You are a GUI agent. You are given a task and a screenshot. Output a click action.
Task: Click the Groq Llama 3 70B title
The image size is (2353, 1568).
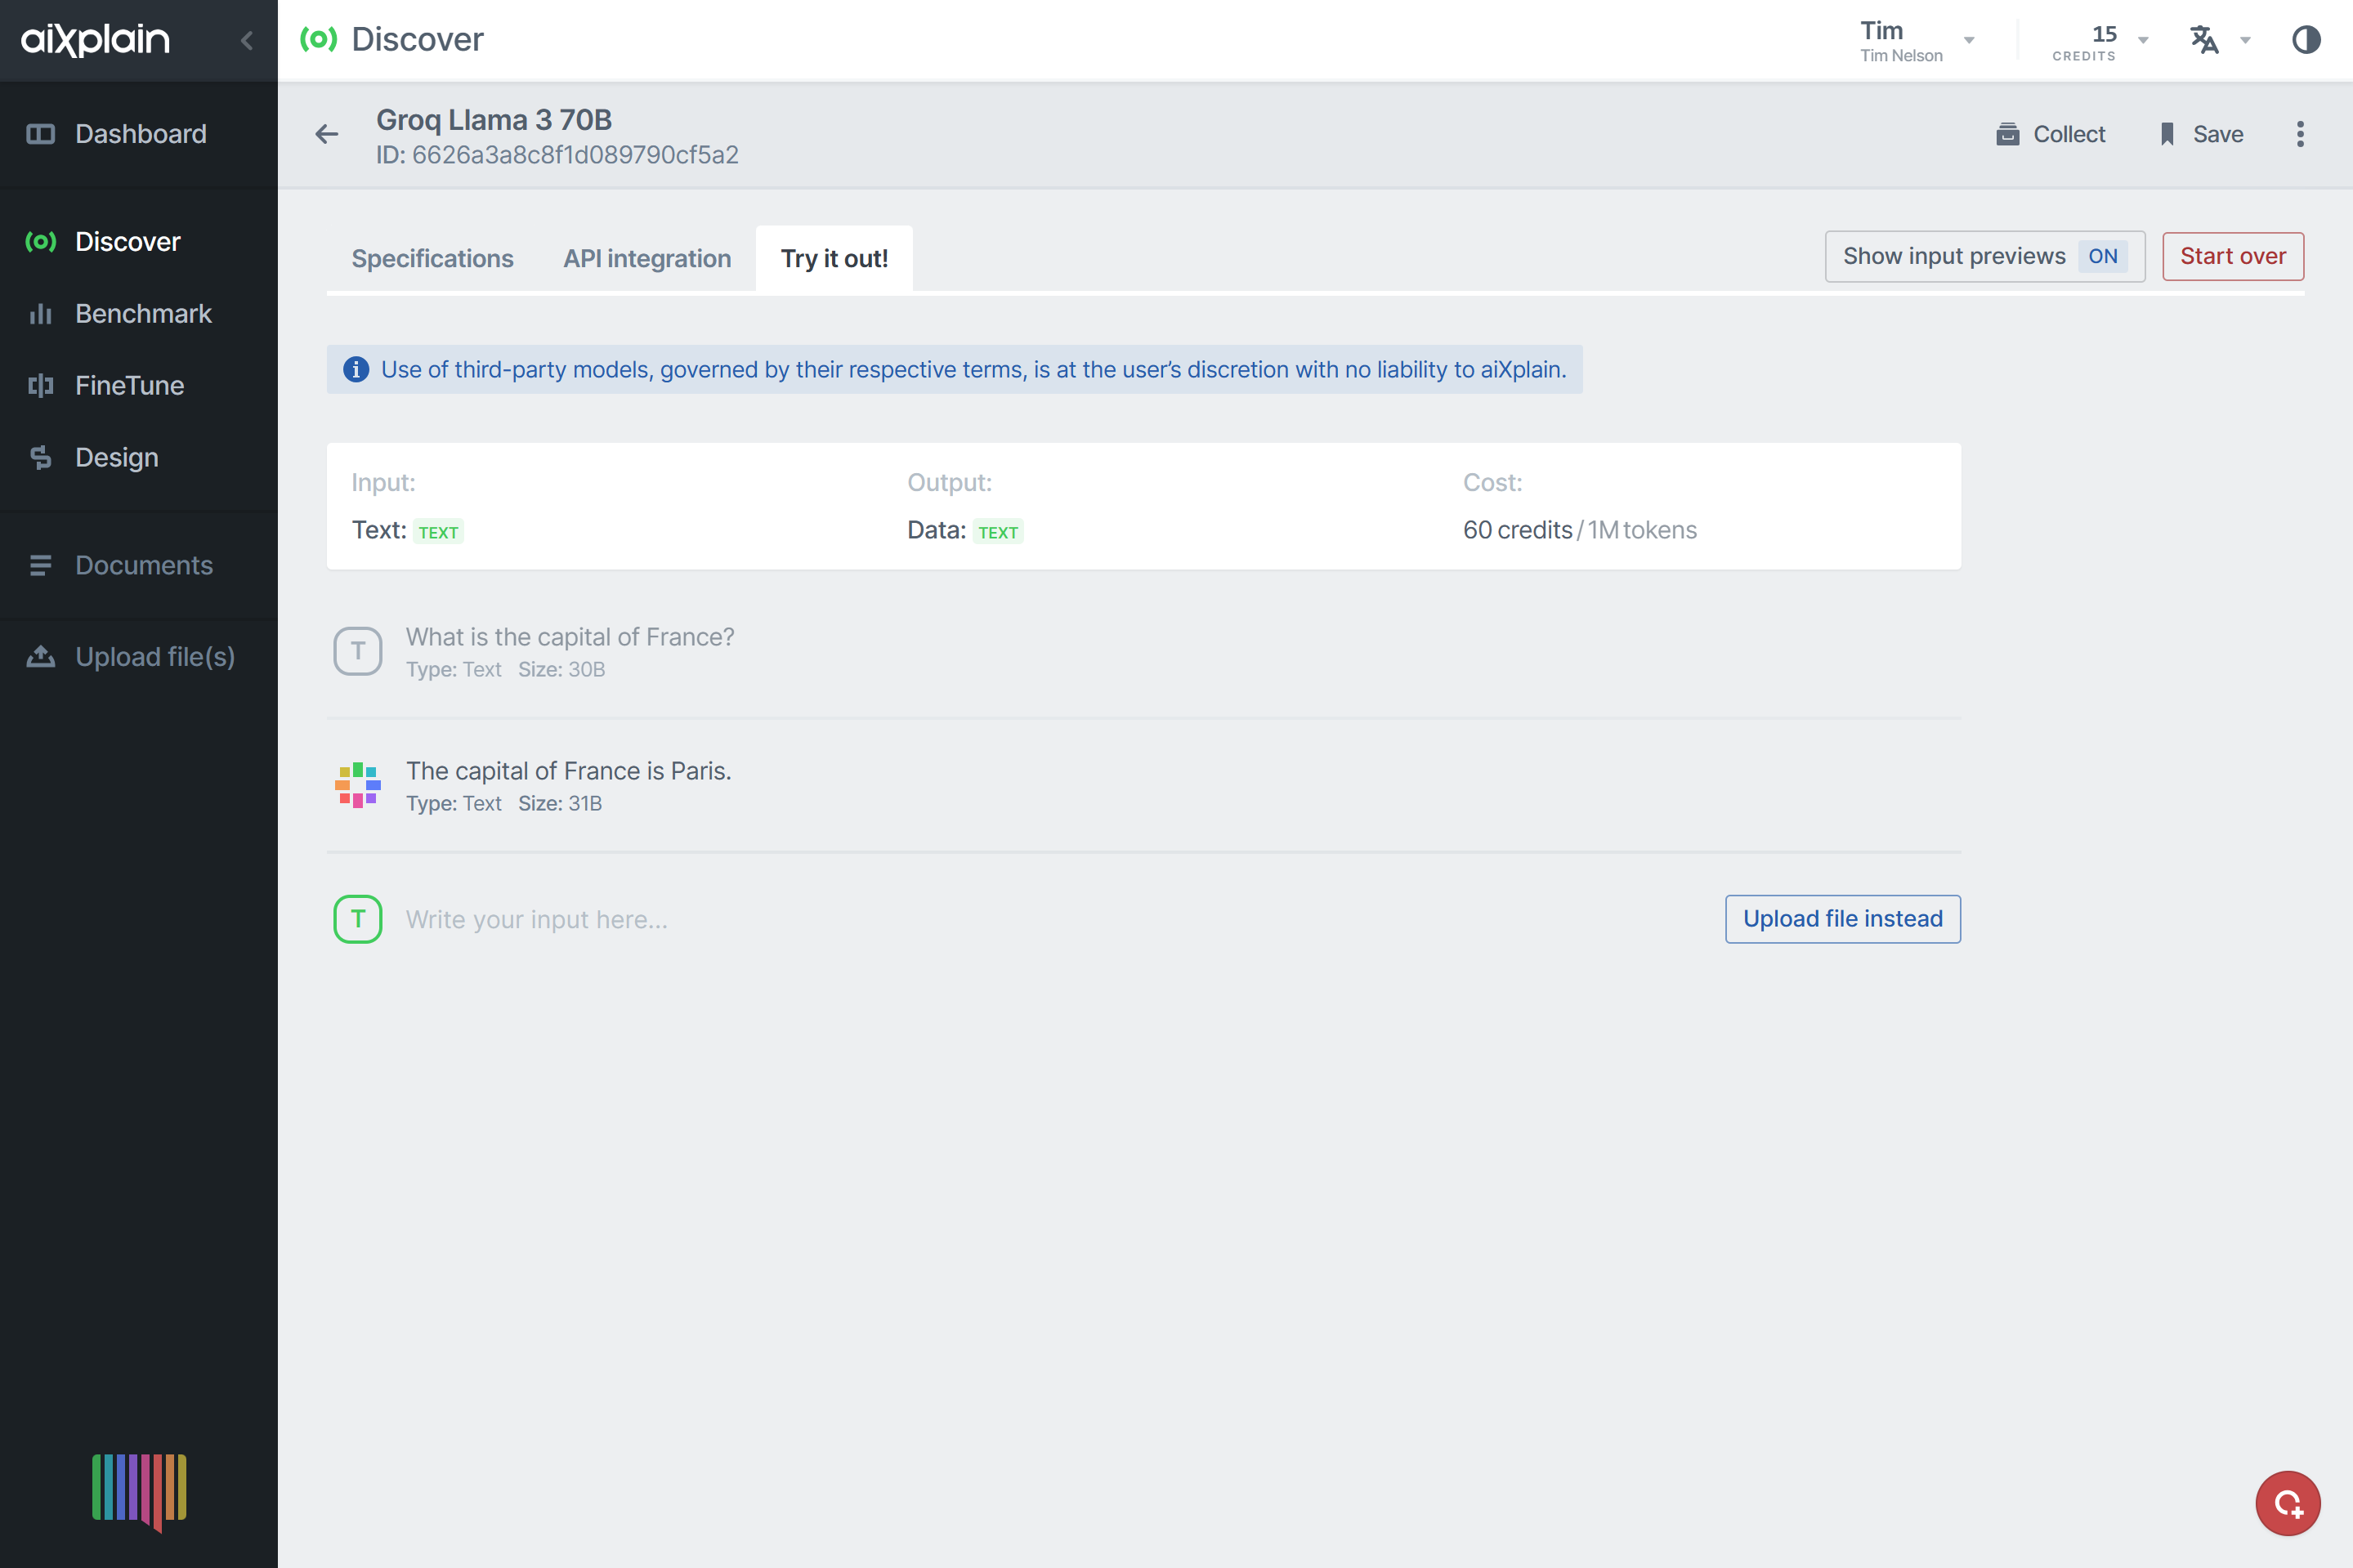[494, 119]
